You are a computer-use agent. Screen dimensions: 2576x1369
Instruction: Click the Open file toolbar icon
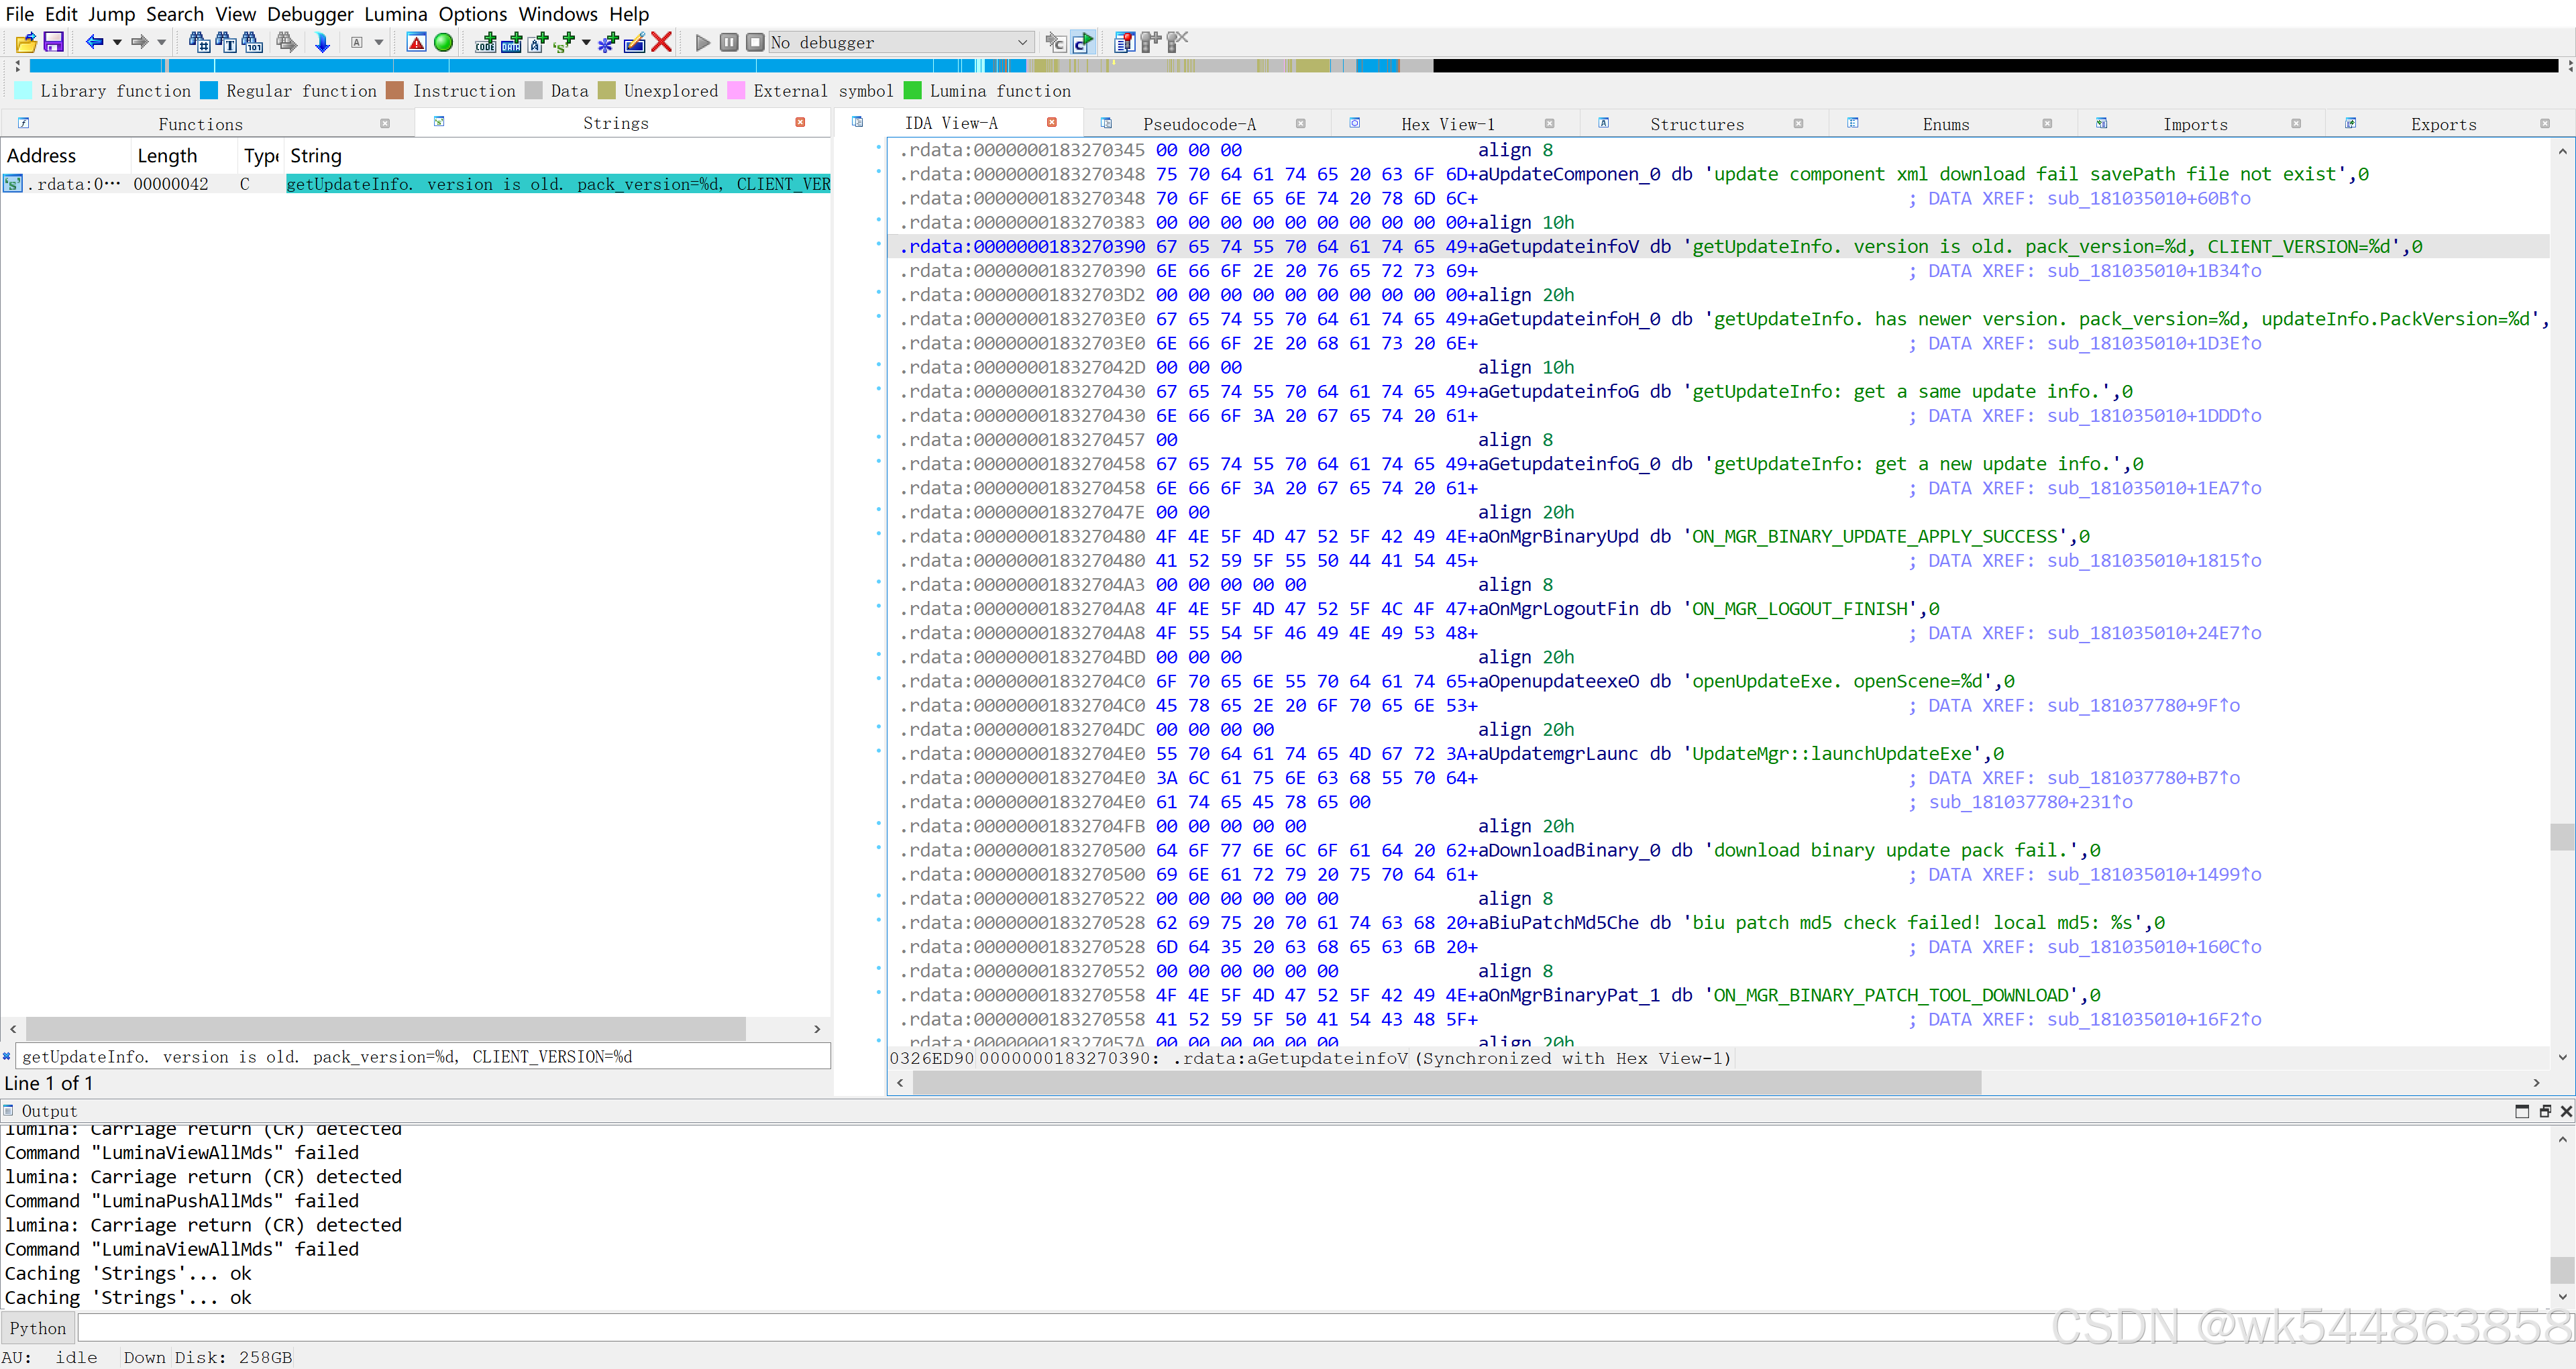[x=26, y=42]
